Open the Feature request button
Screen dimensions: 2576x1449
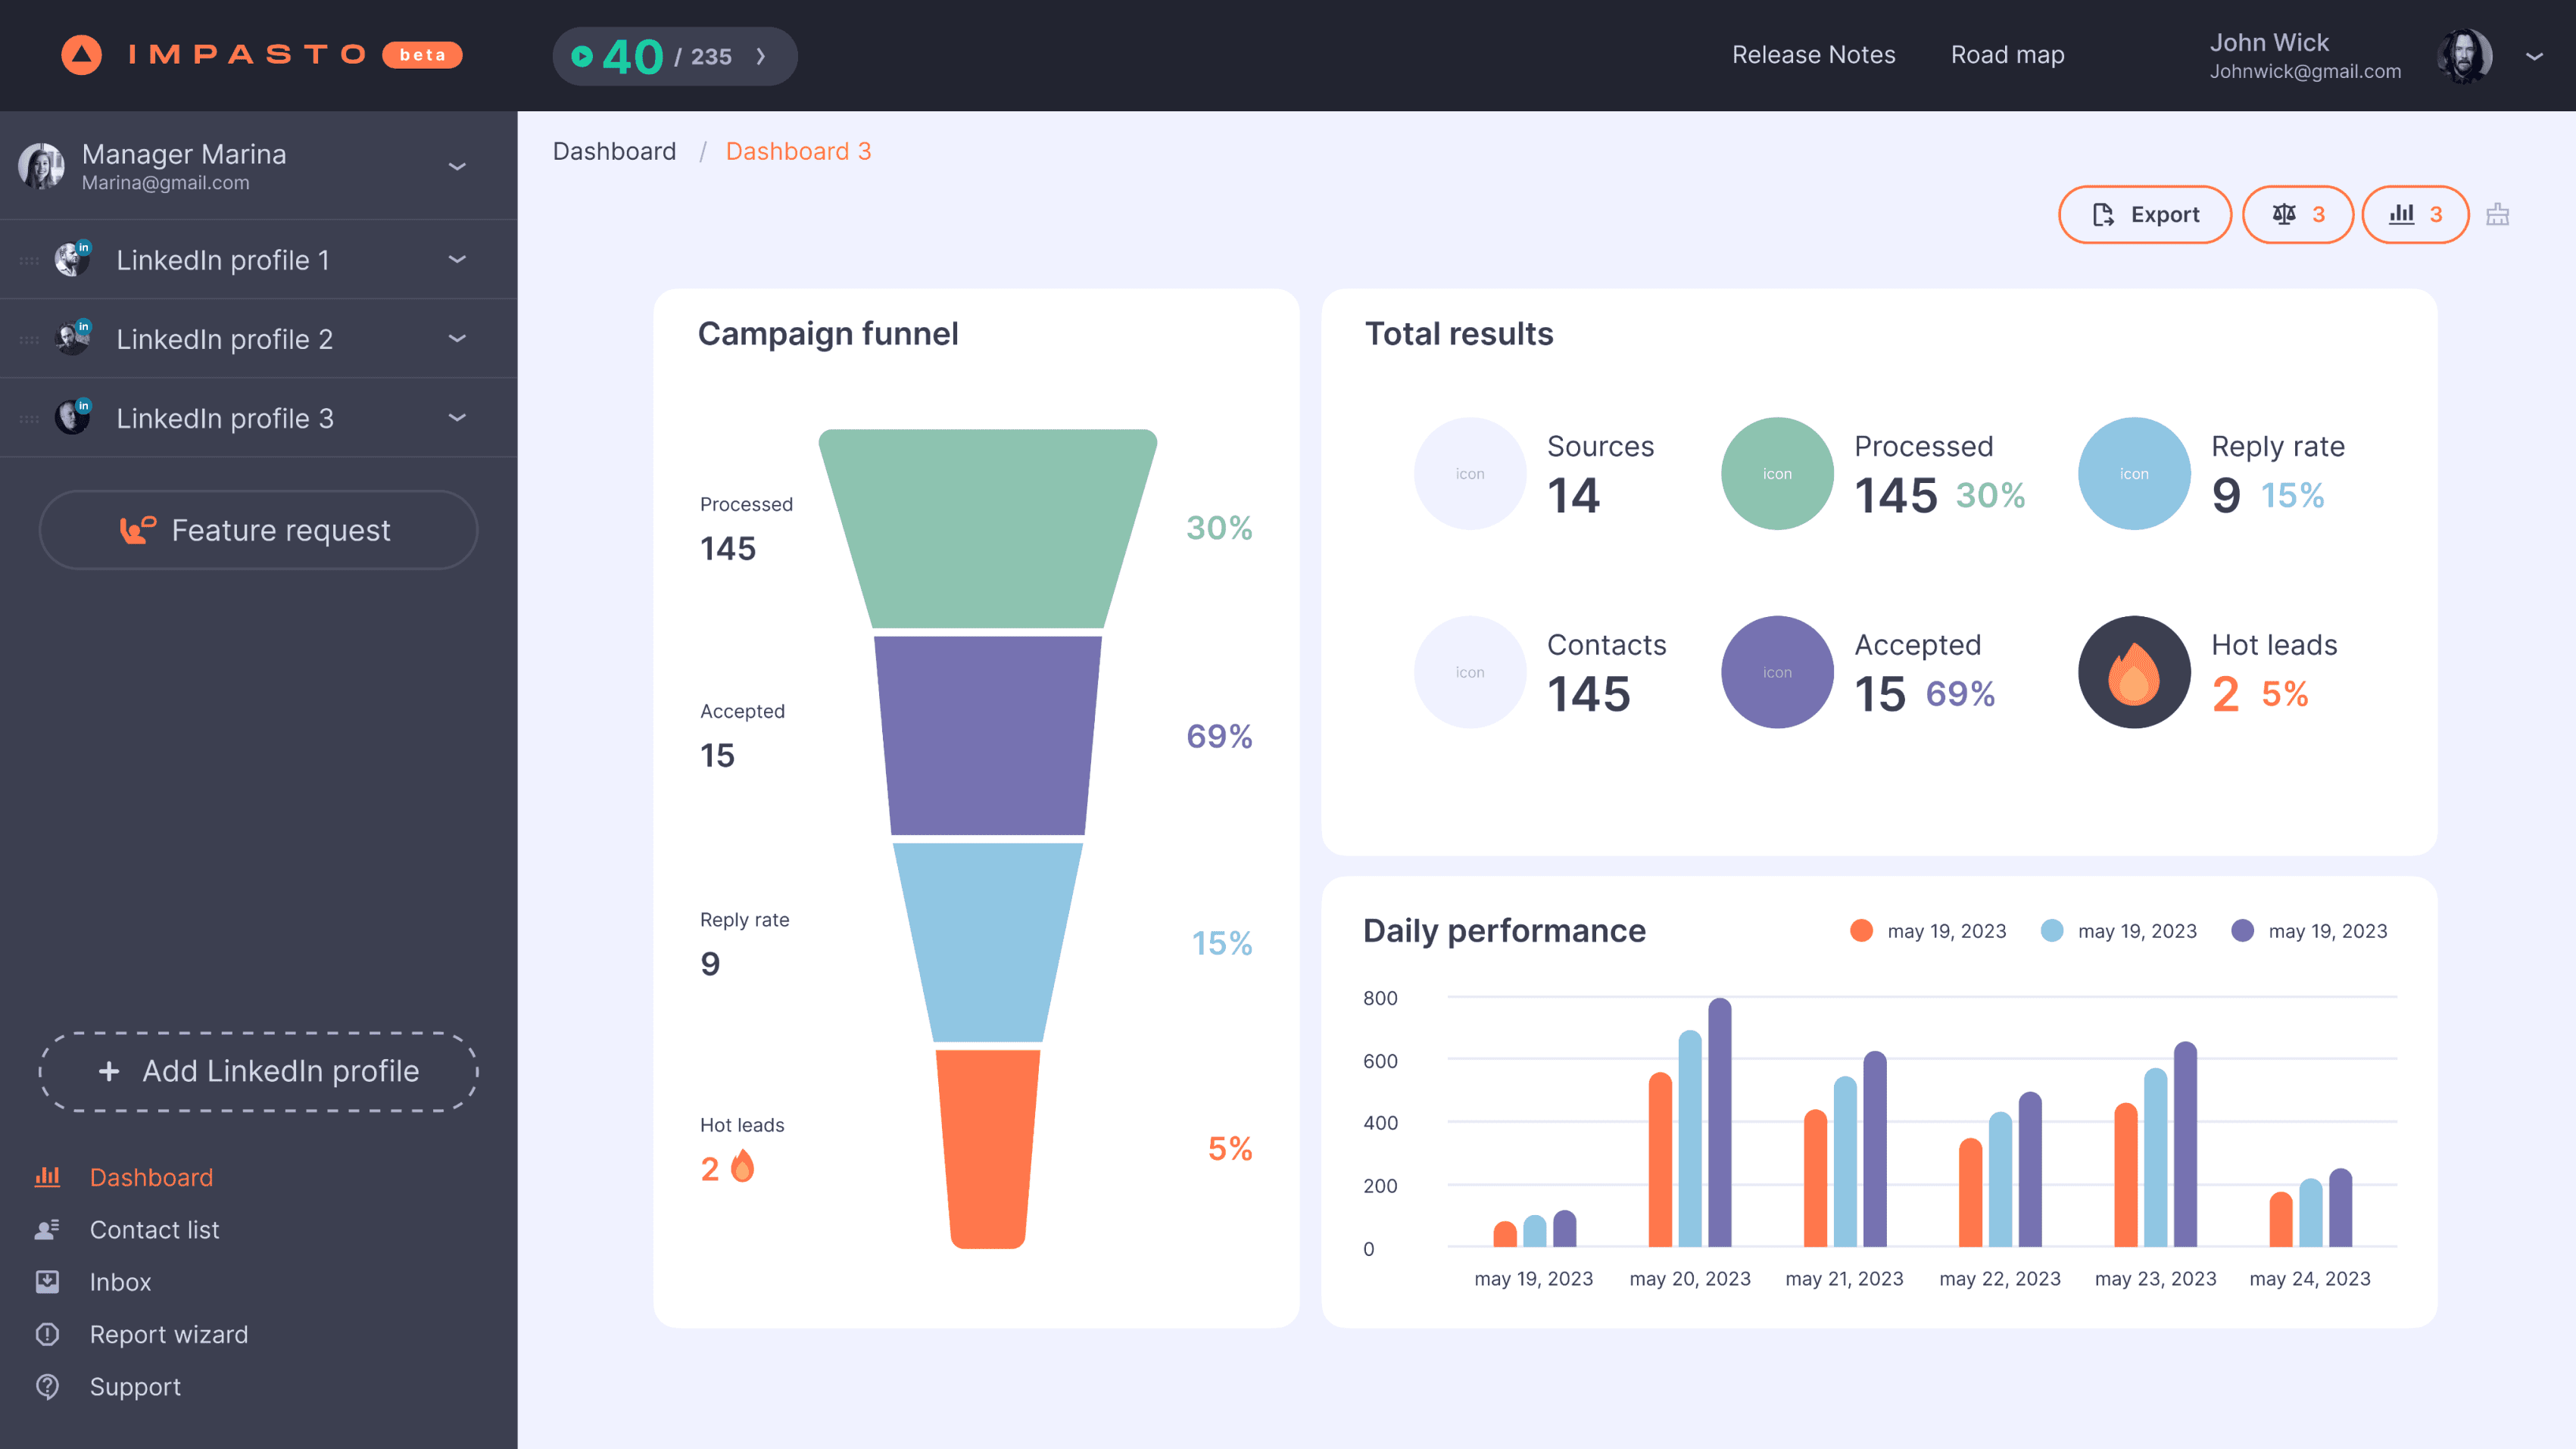click(258, 530)
